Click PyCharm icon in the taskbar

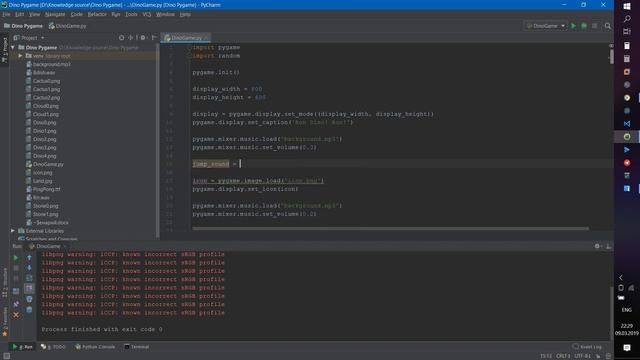click(x=627, y=137)
